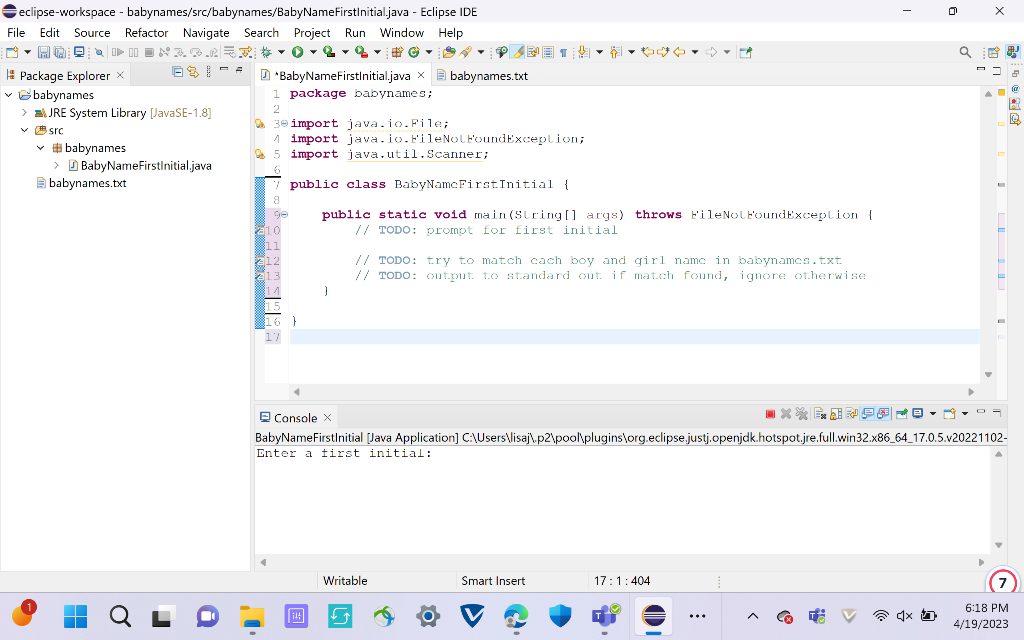The width and height of the screenshot is (1024, 640).
Task: Click Collapse All in Package Explorer
Action: [x=177, y=72]
